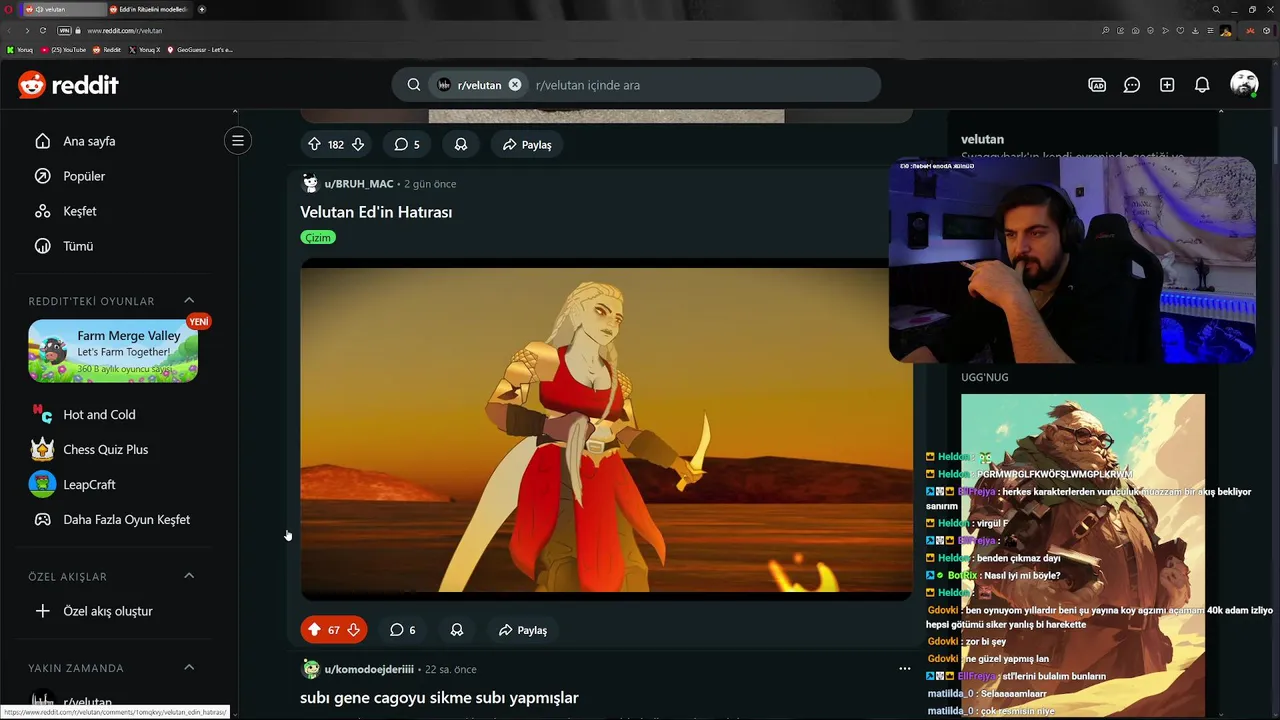Open the Reddit advertise icon

tap(1097, 85)
